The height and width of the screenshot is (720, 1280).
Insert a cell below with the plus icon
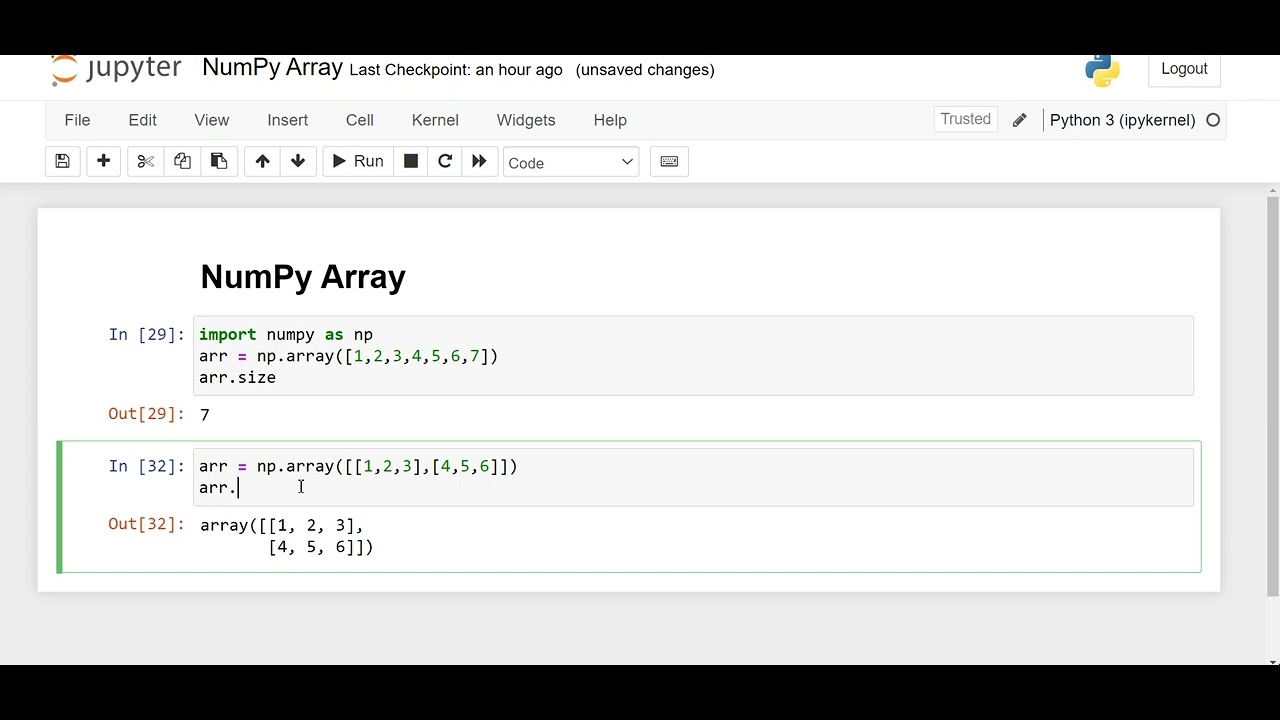click(x=103, y=162)
